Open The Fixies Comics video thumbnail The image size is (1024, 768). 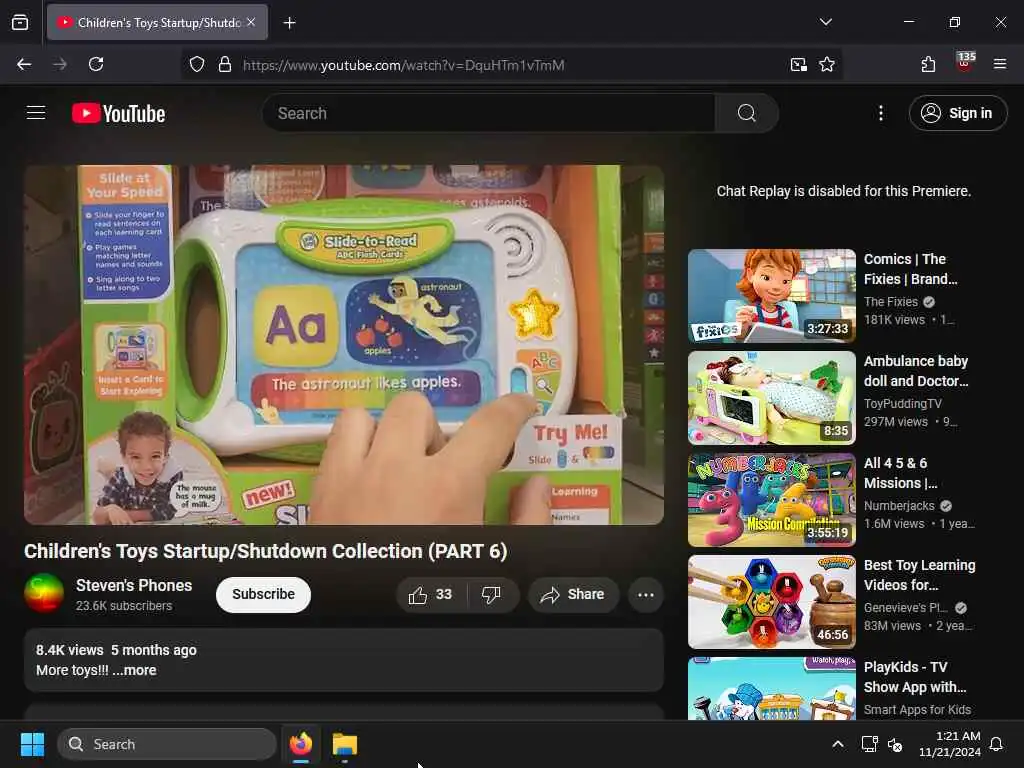click(772, 296)
